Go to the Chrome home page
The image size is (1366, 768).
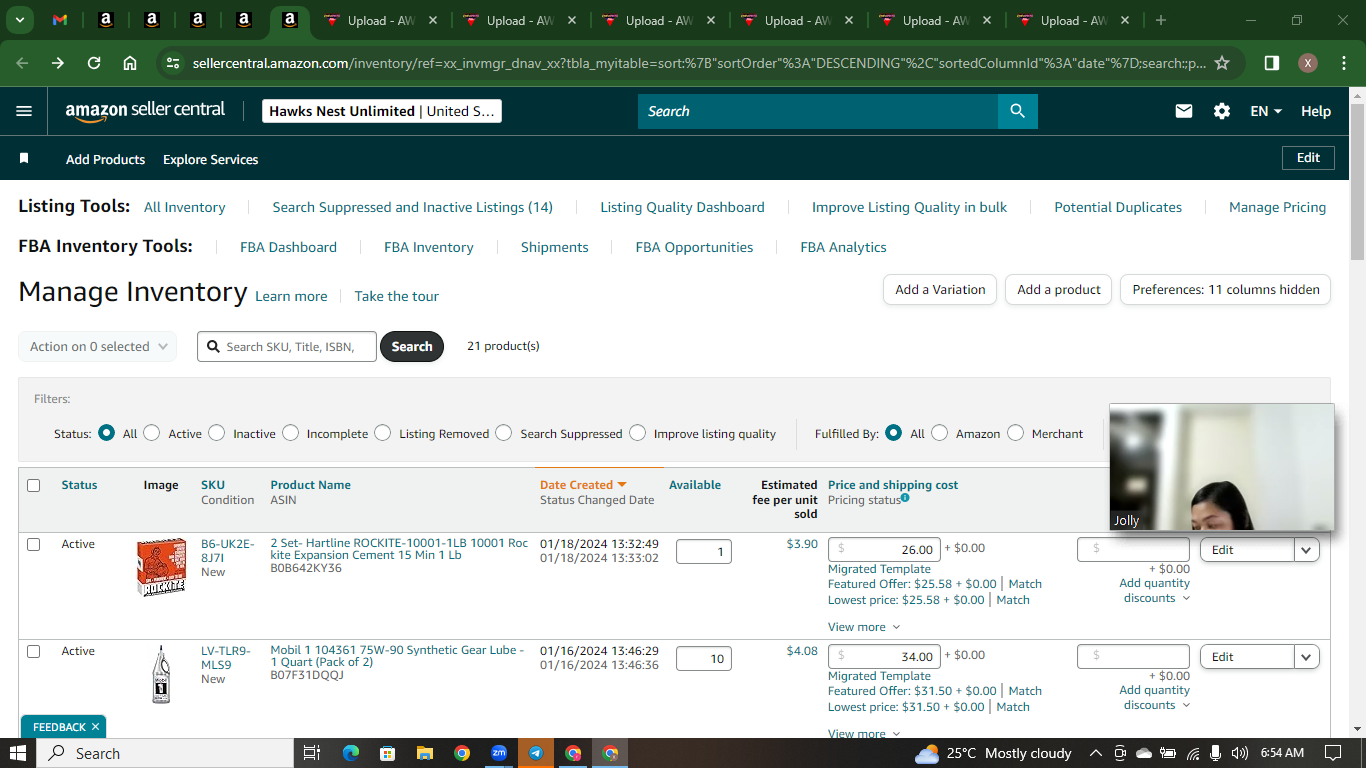coord(130,63)
